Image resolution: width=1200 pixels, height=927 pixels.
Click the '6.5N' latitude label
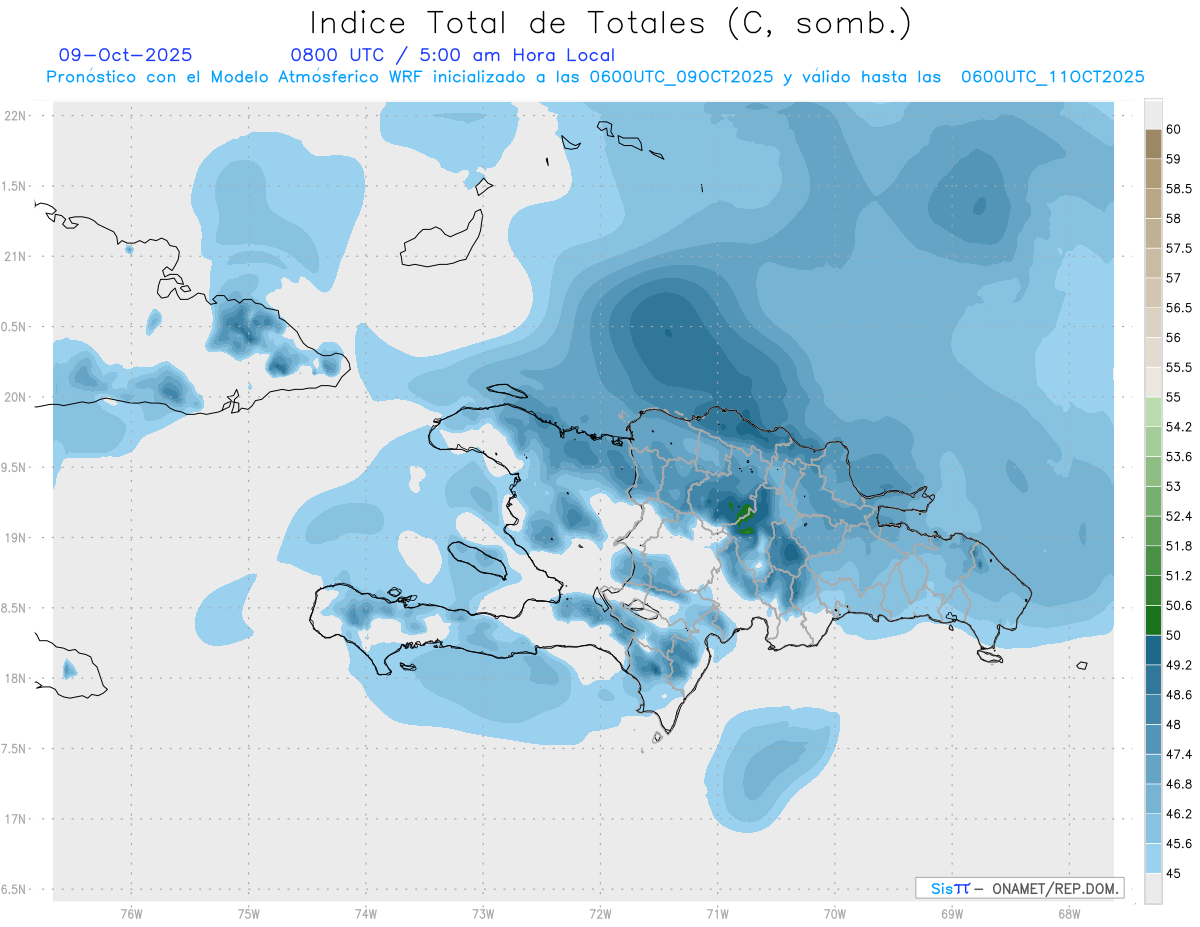click(15, 889)
